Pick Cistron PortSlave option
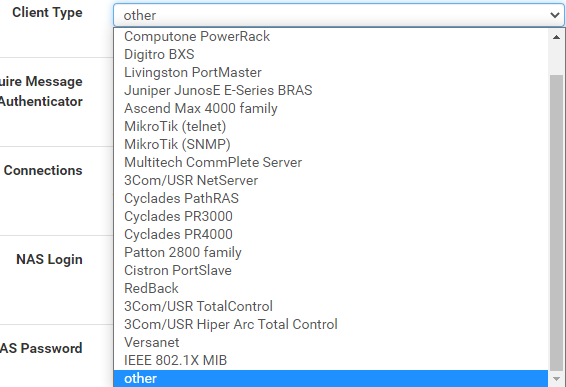The width and height of the screenshot is (566, 387). (x=331, y=270)
